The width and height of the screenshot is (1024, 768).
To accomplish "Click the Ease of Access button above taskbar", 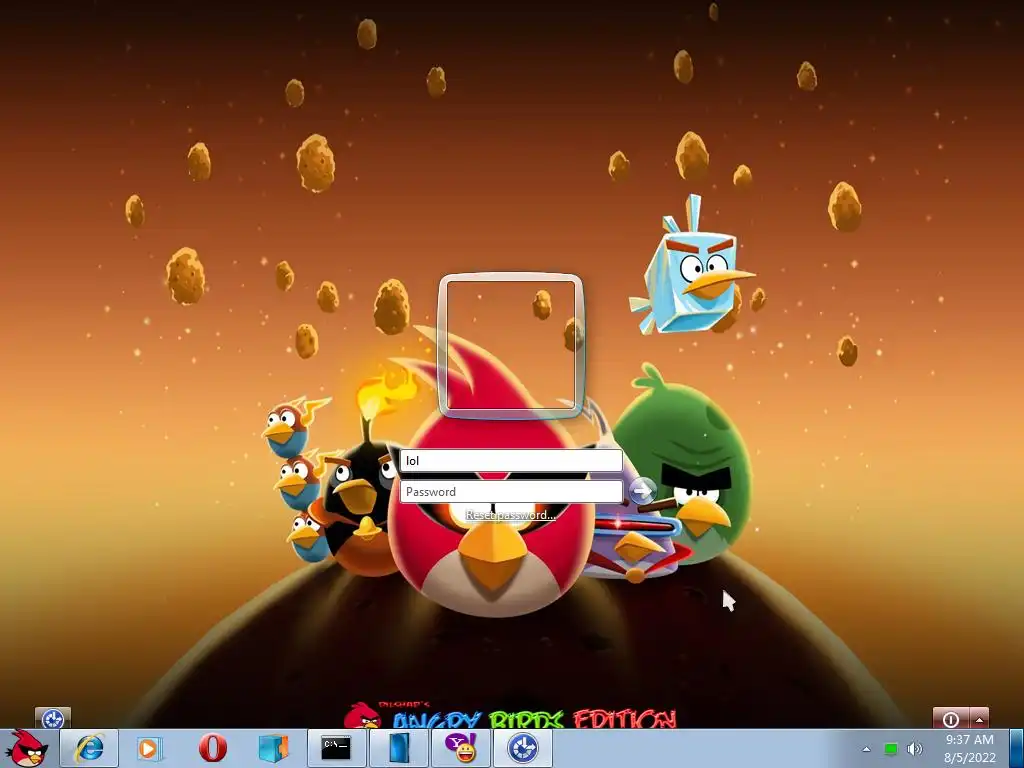I will tap(53, 718).
